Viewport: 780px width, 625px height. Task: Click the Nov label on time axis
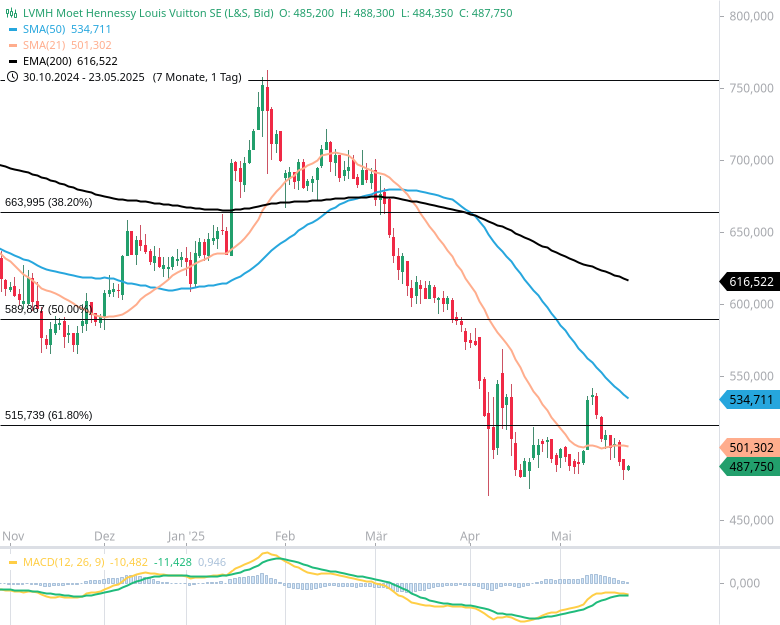(x=13, y=536)
